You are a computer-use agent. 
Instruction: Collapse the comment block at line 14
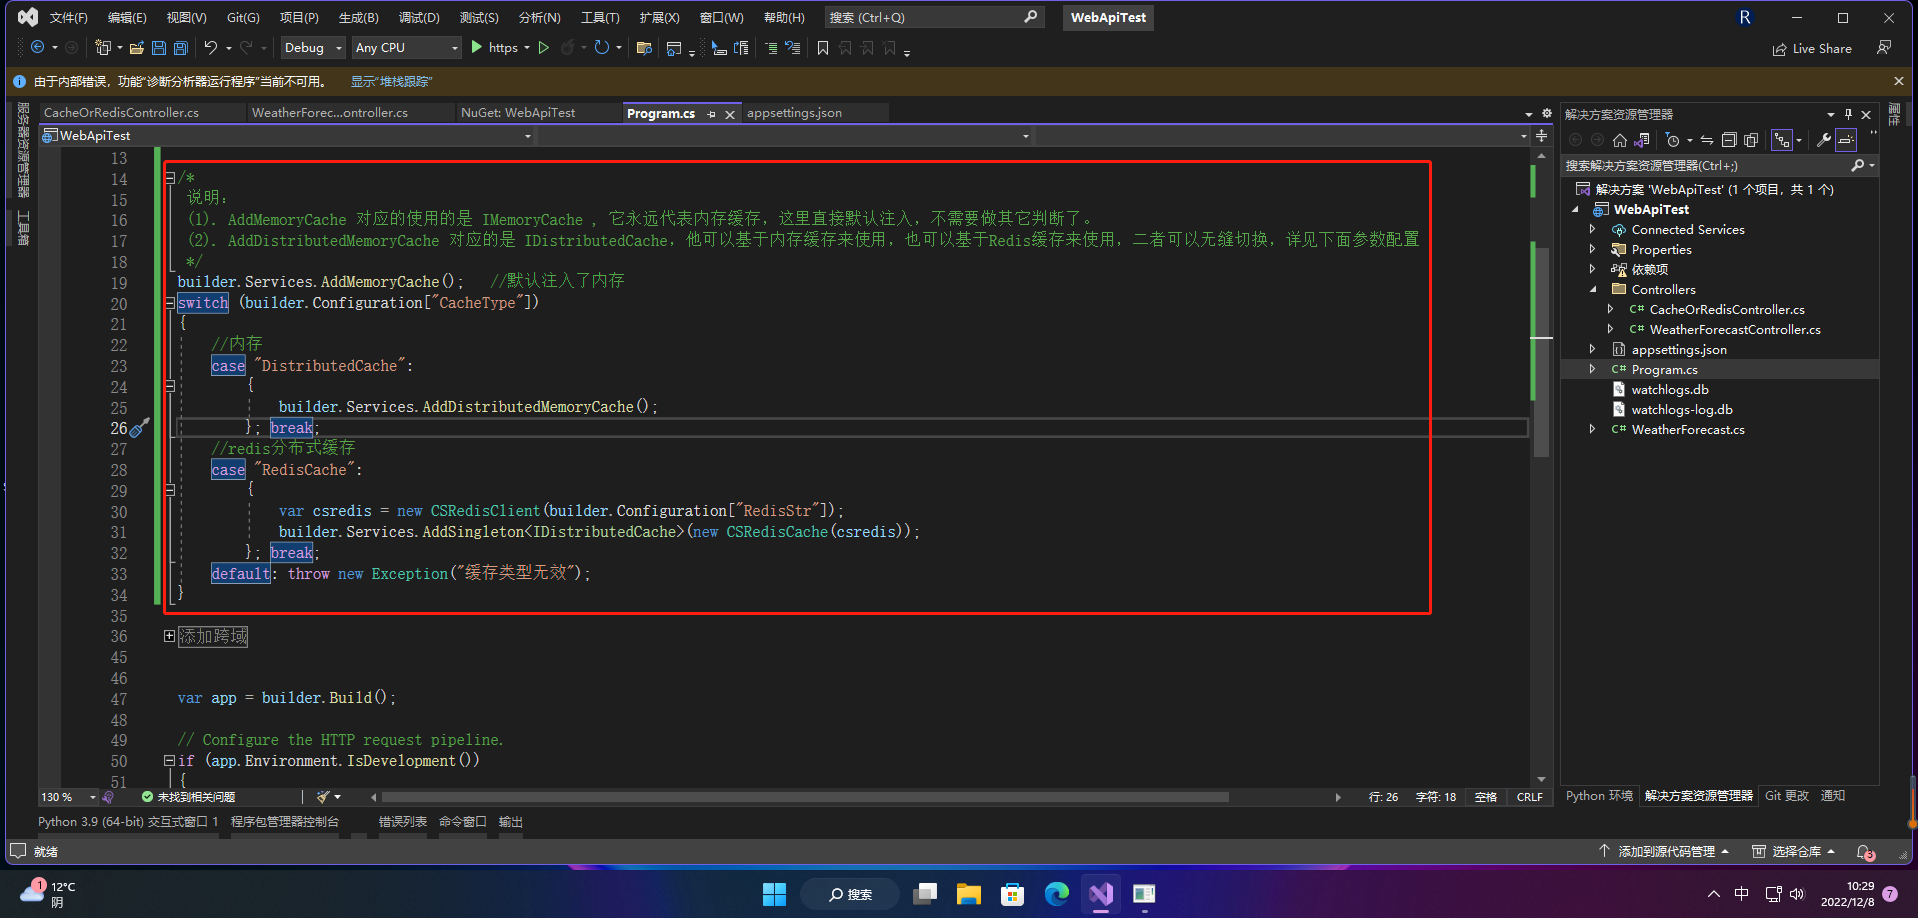click(x=170, y=178)
